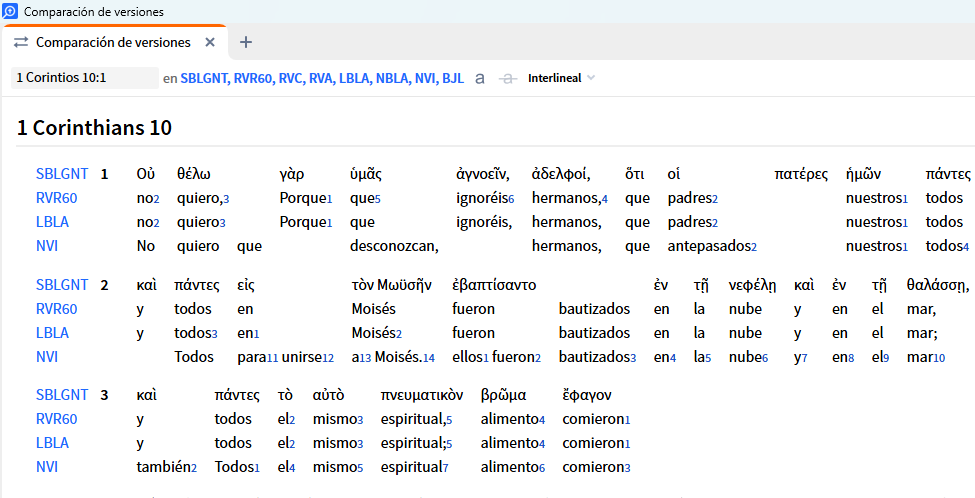The image size is (975, 498).
Task: Click Greek word ἡμῶν in verse 1
Action: (863, 174)
